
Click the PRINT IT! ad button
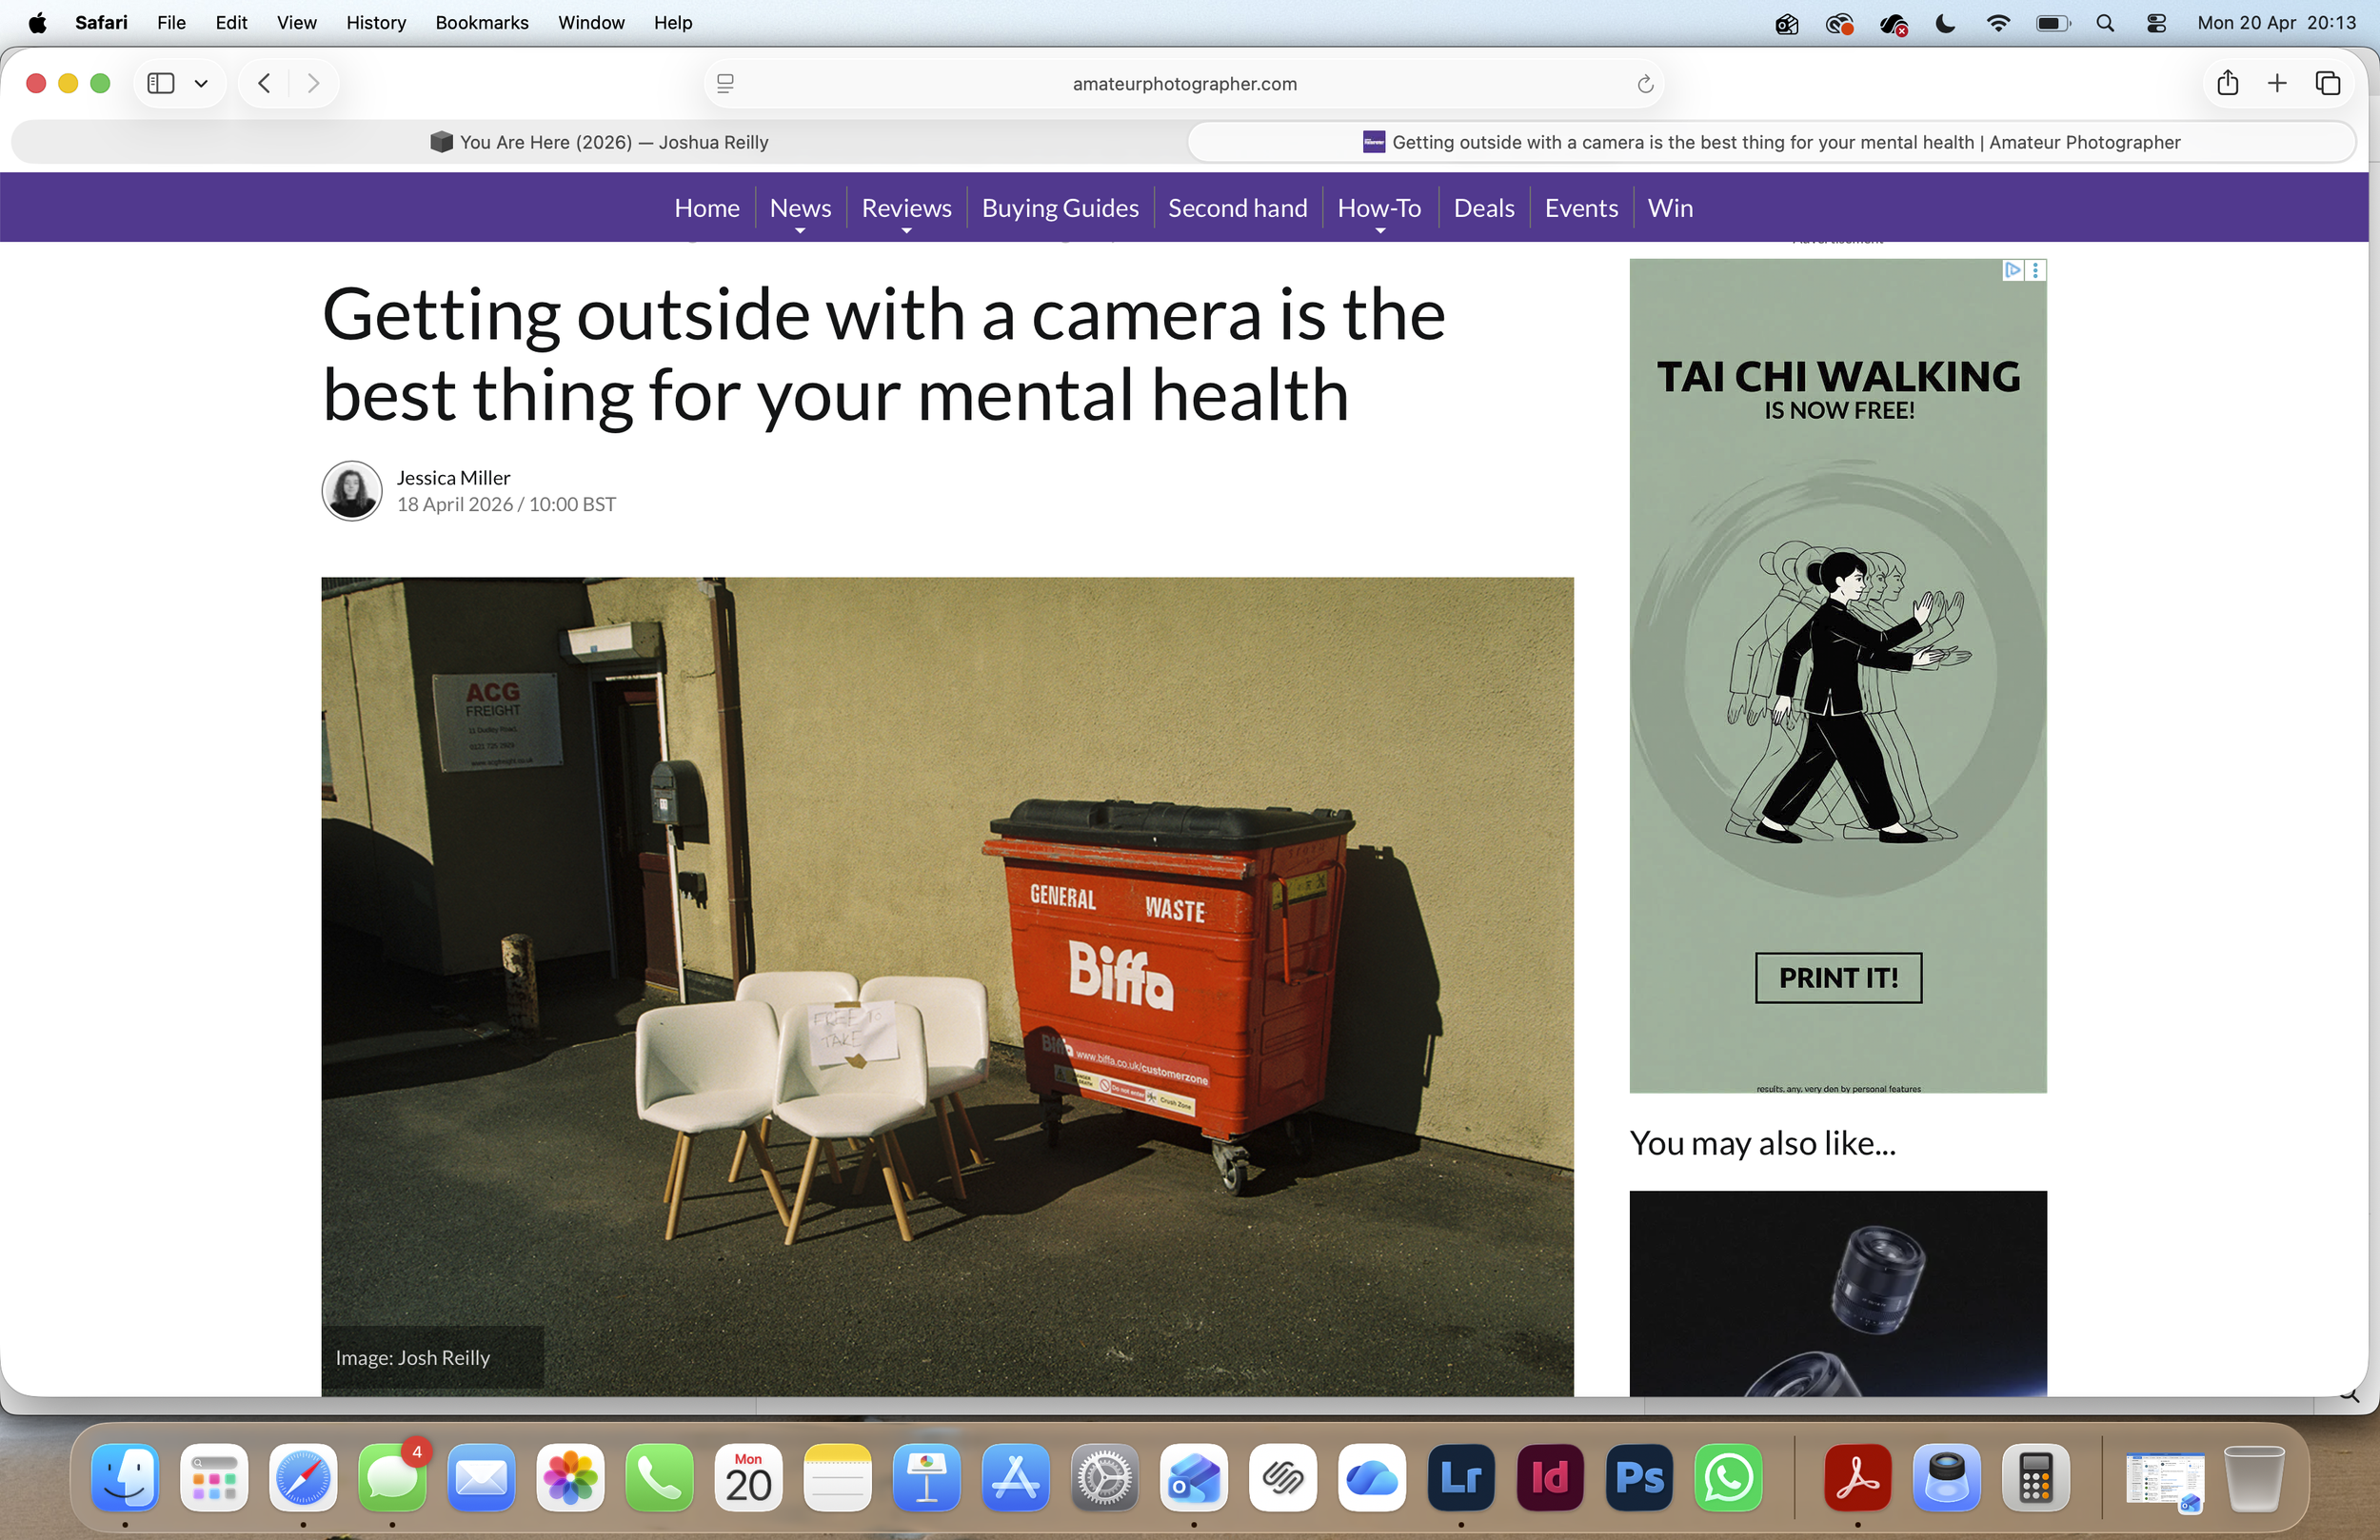tap(1837, 977)
